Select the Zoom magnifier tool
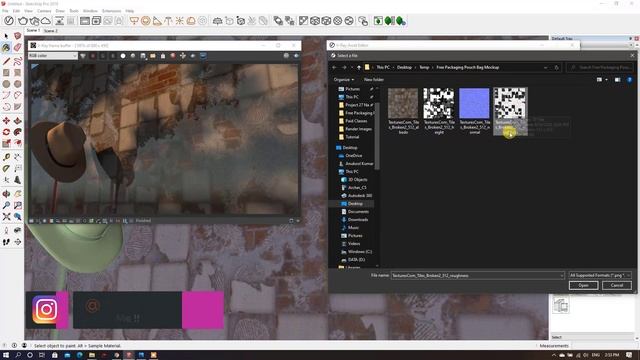The image size is (640, 360). click(6, 205)
